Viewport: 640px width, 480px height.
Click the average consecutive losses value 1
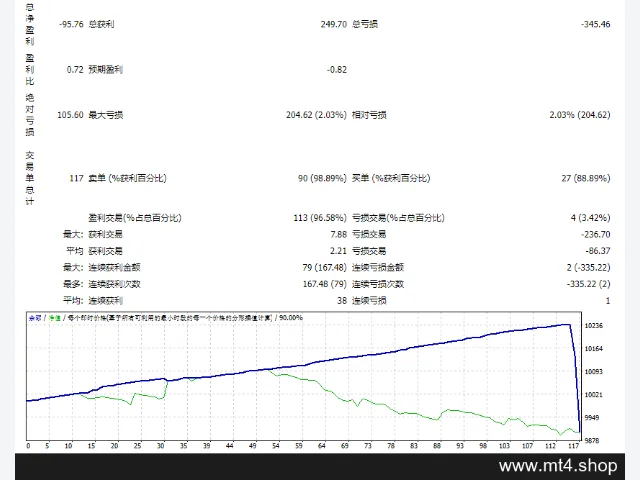[608, 300]
